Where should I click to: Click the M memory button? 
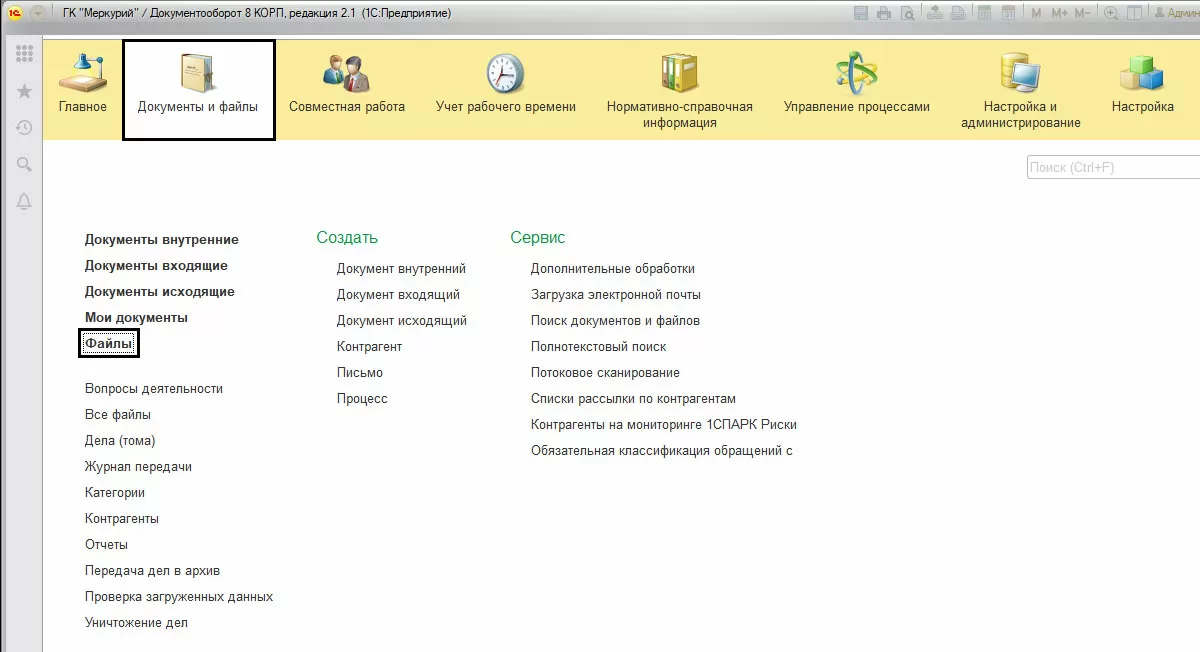[x=1036, y=13]
